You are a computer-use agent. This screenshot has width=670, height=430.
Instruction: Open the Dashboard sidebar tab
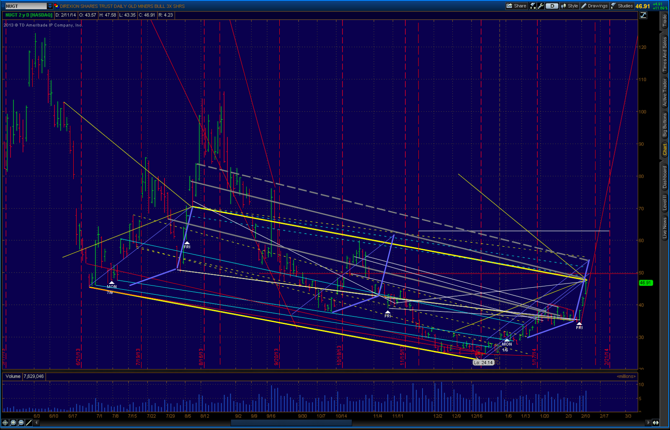coord(665,177)
